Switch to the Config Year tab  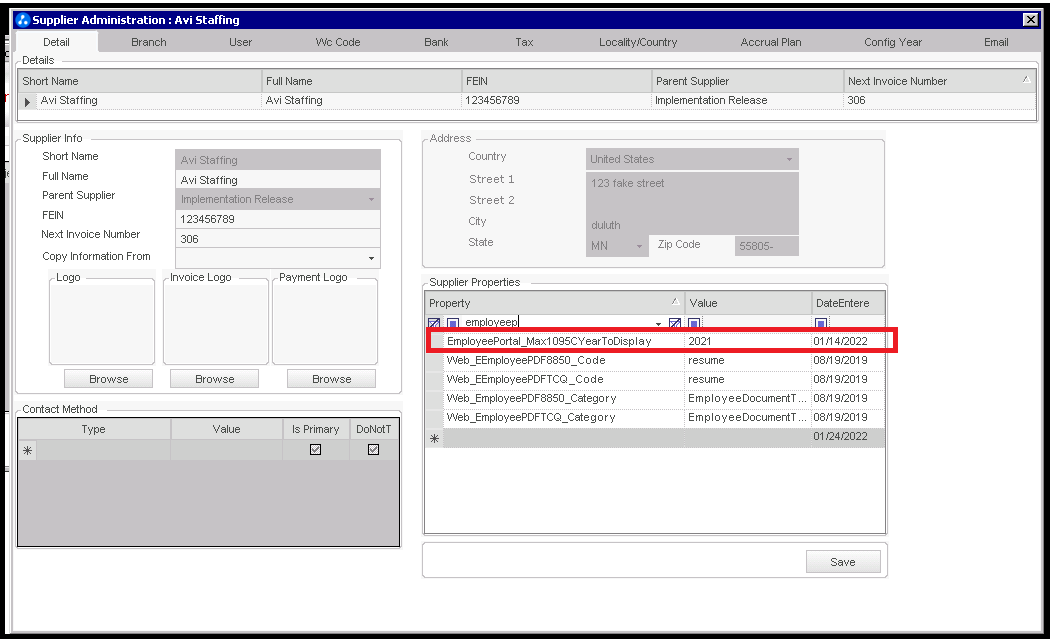click(893, 42)
